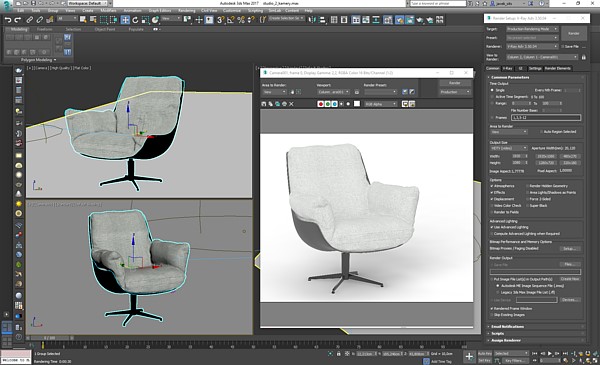Enable Render Hidden Geometry checkbox
Viewport: 600px width, 365px height.
527,186
